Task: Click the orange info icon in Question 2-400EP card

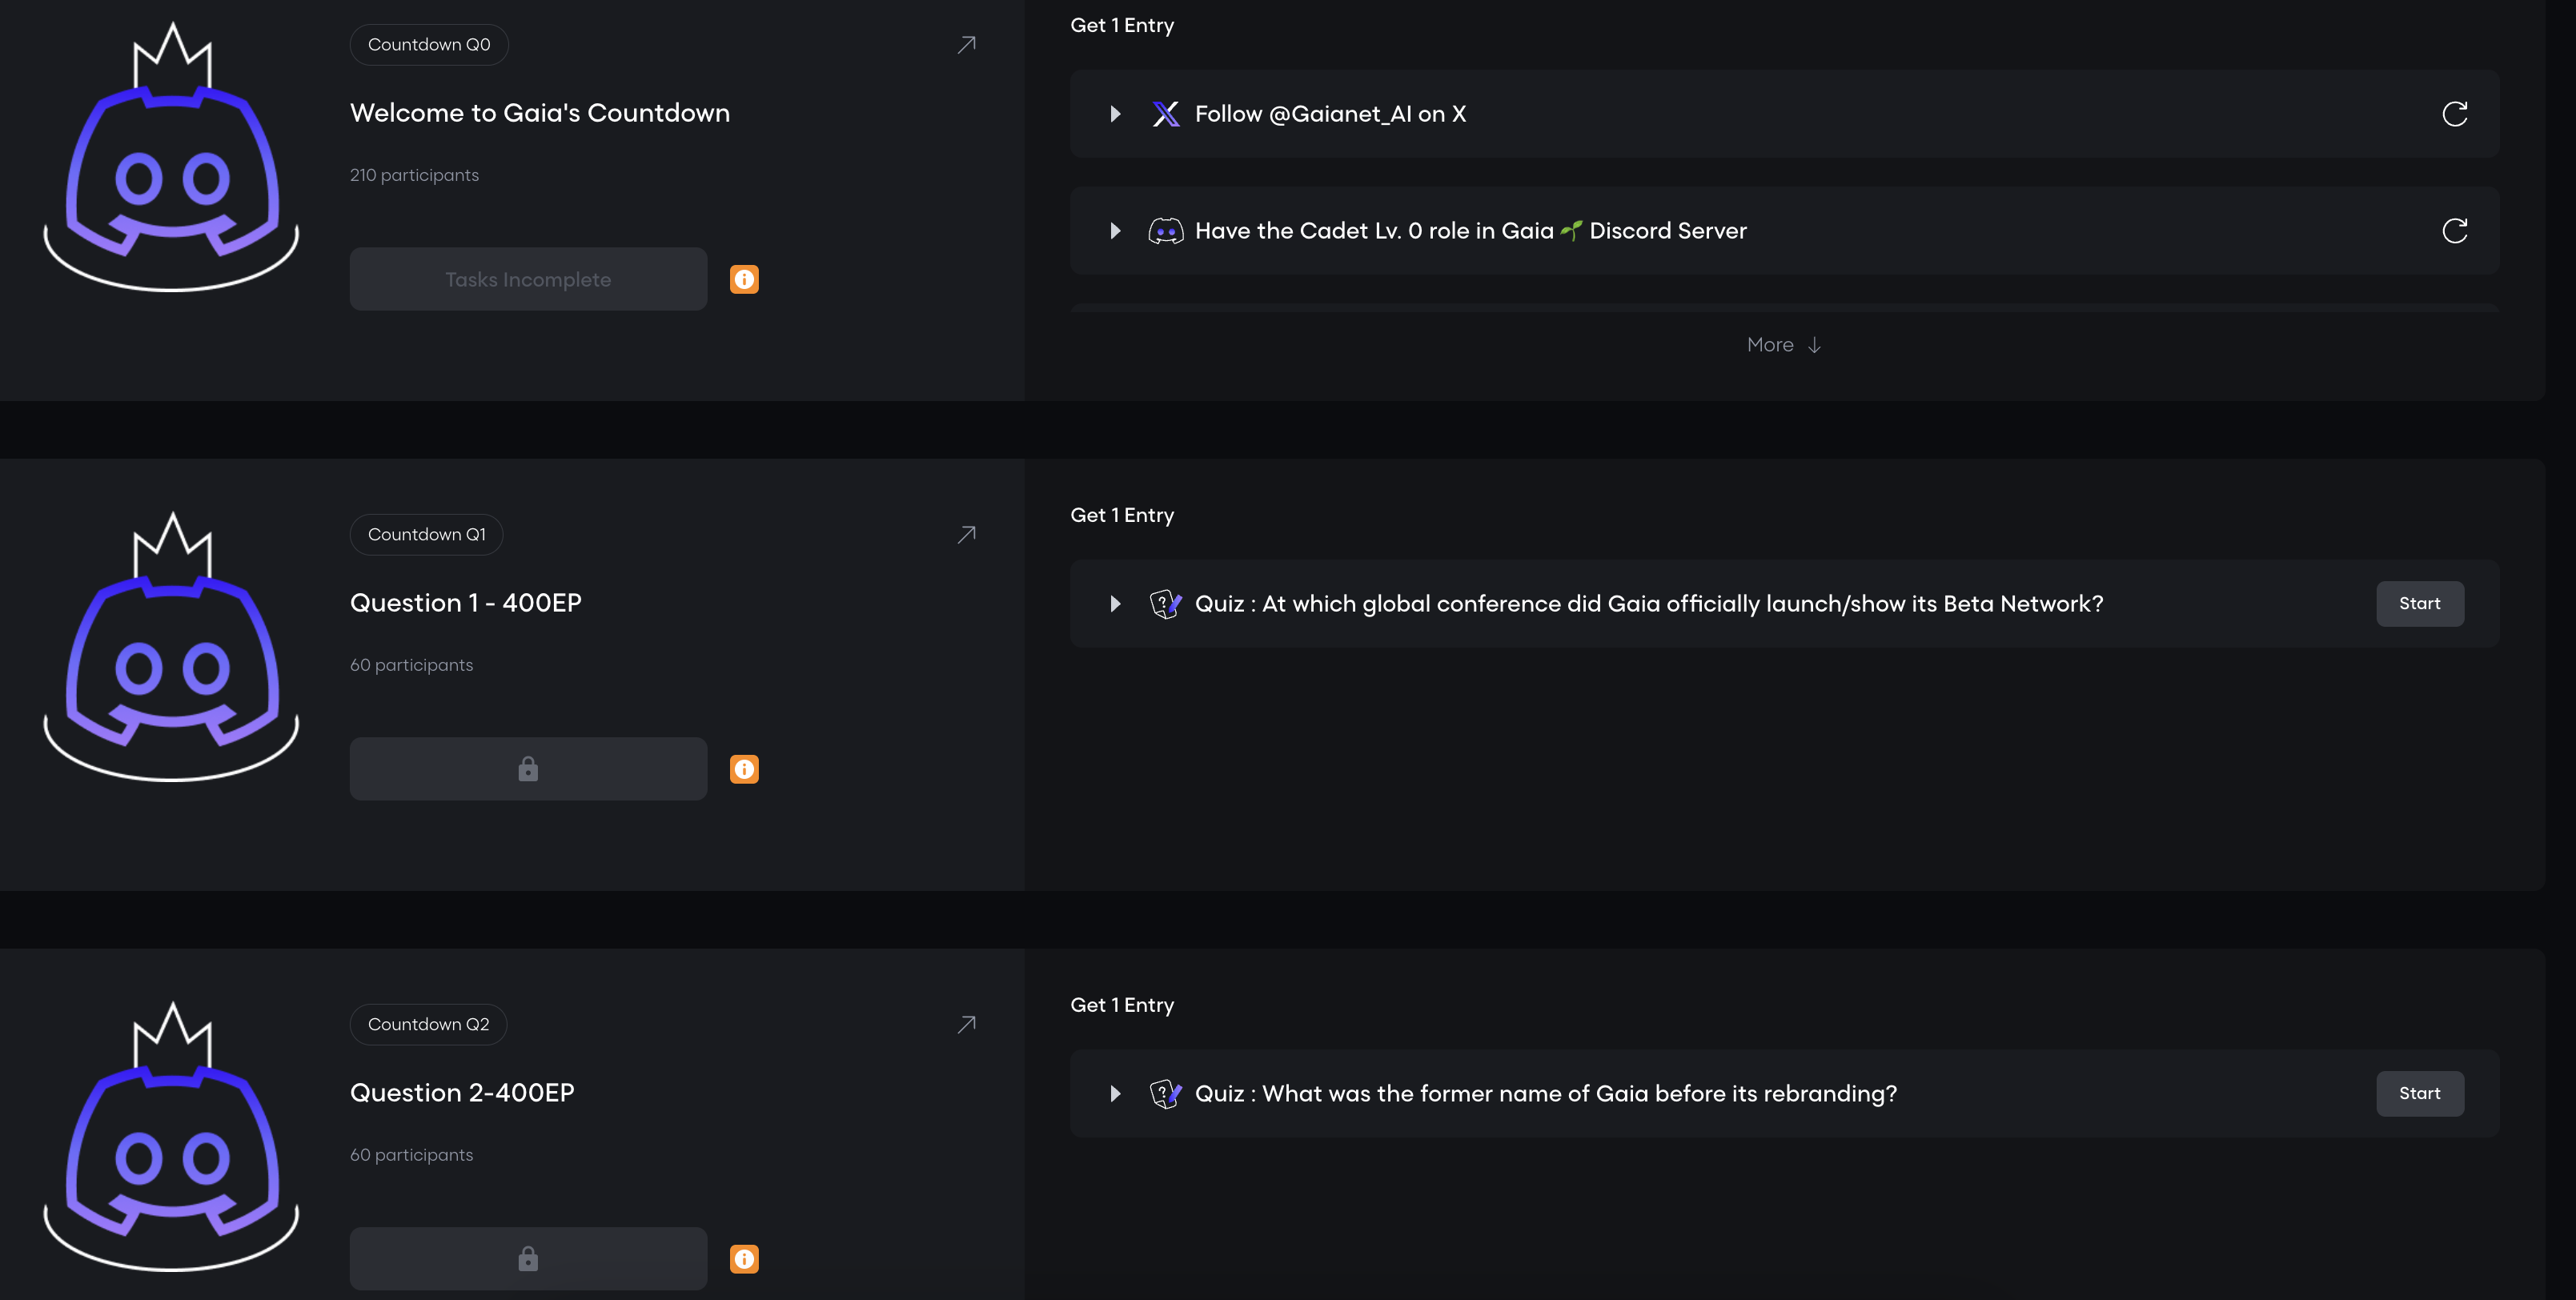Action: coord(744,1259)
